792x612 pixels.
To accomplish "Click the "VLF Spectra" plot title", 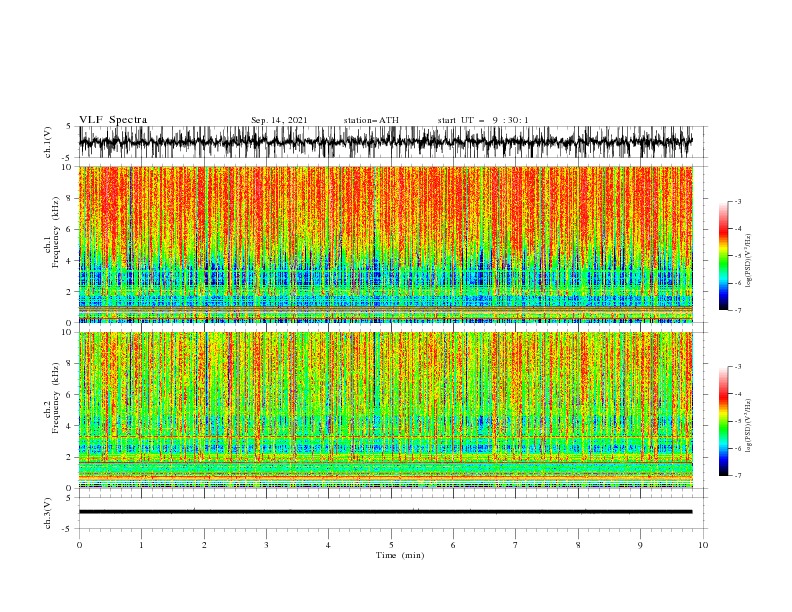I will point(113,120).
